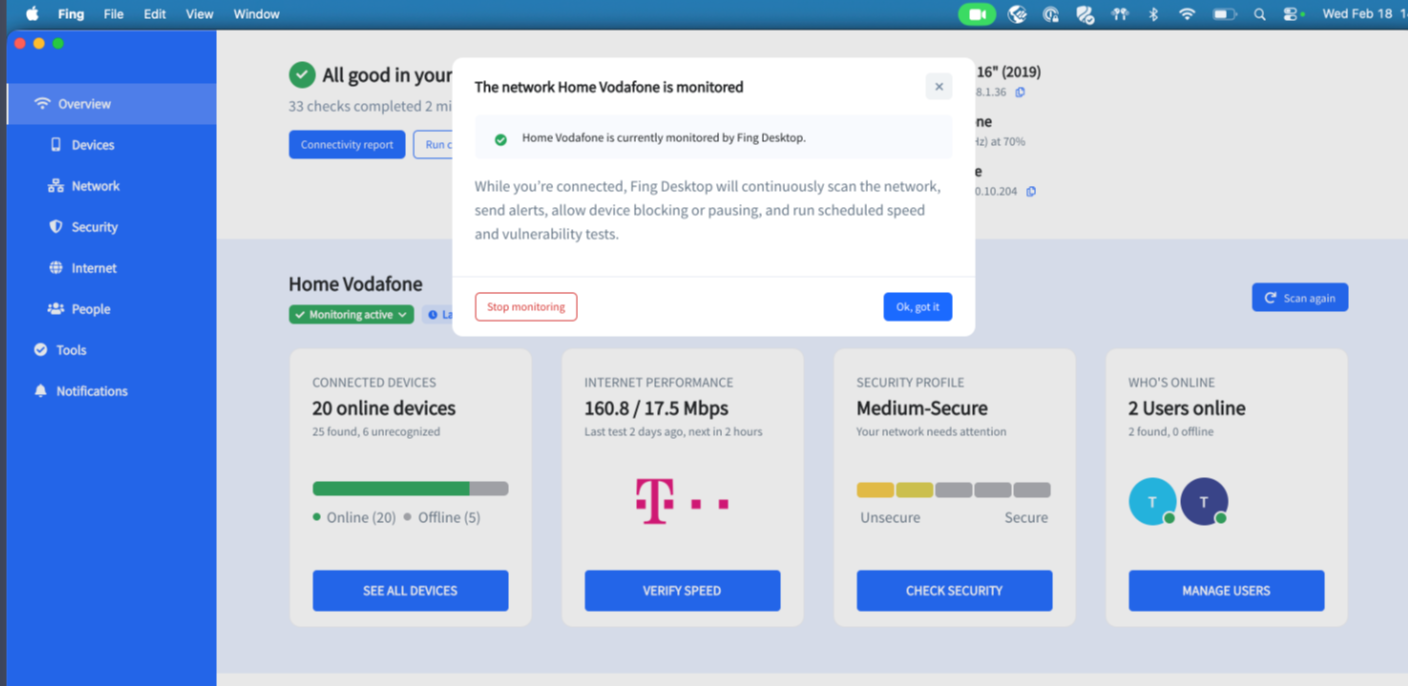
Task: Open the Window menu
Action: click(256, 14)
